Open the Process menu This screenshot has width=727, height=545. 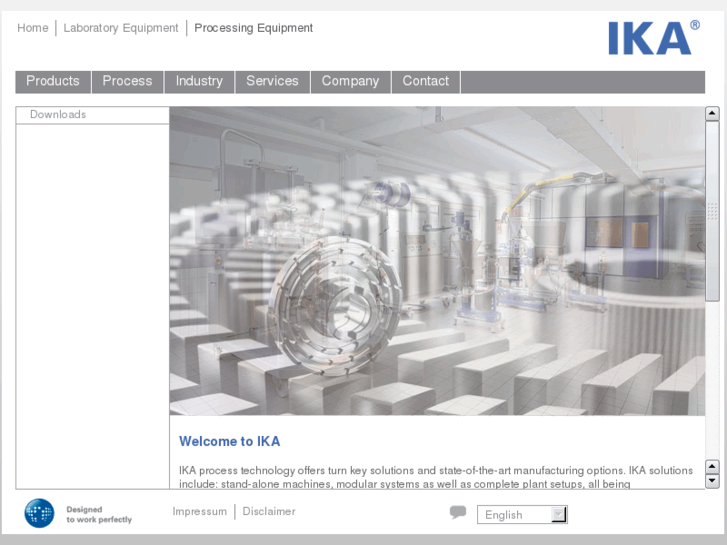pyautogui.click(x=128, y=82)
